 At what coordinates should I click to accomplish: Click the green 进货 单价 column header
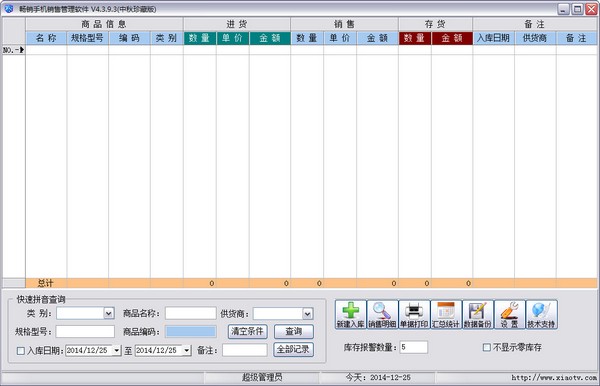(x=233, y=38)
